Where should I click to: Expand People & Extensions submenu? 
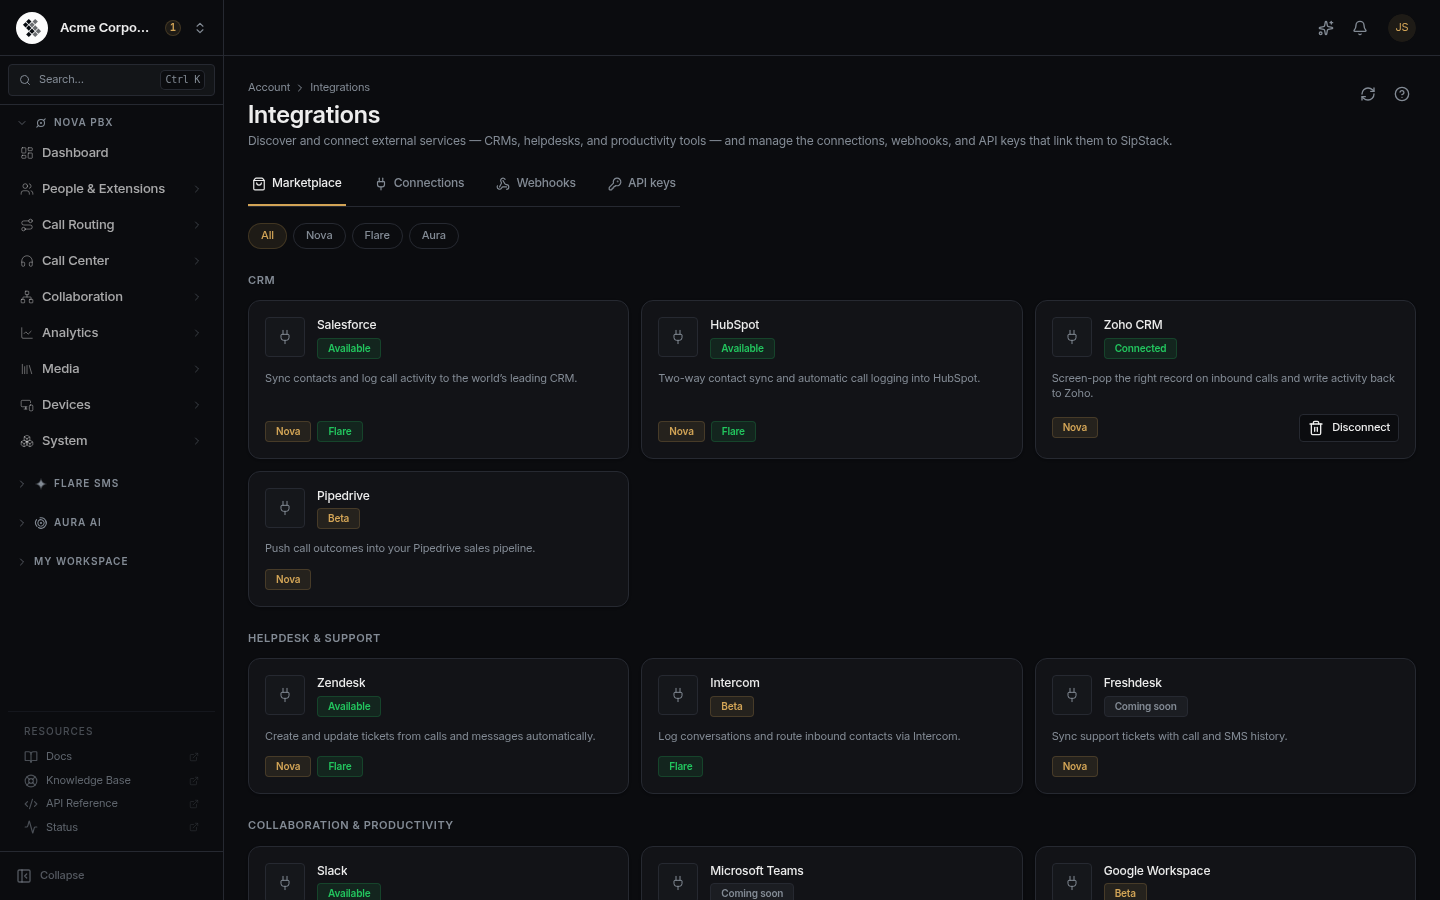click(x=197, y=189)
